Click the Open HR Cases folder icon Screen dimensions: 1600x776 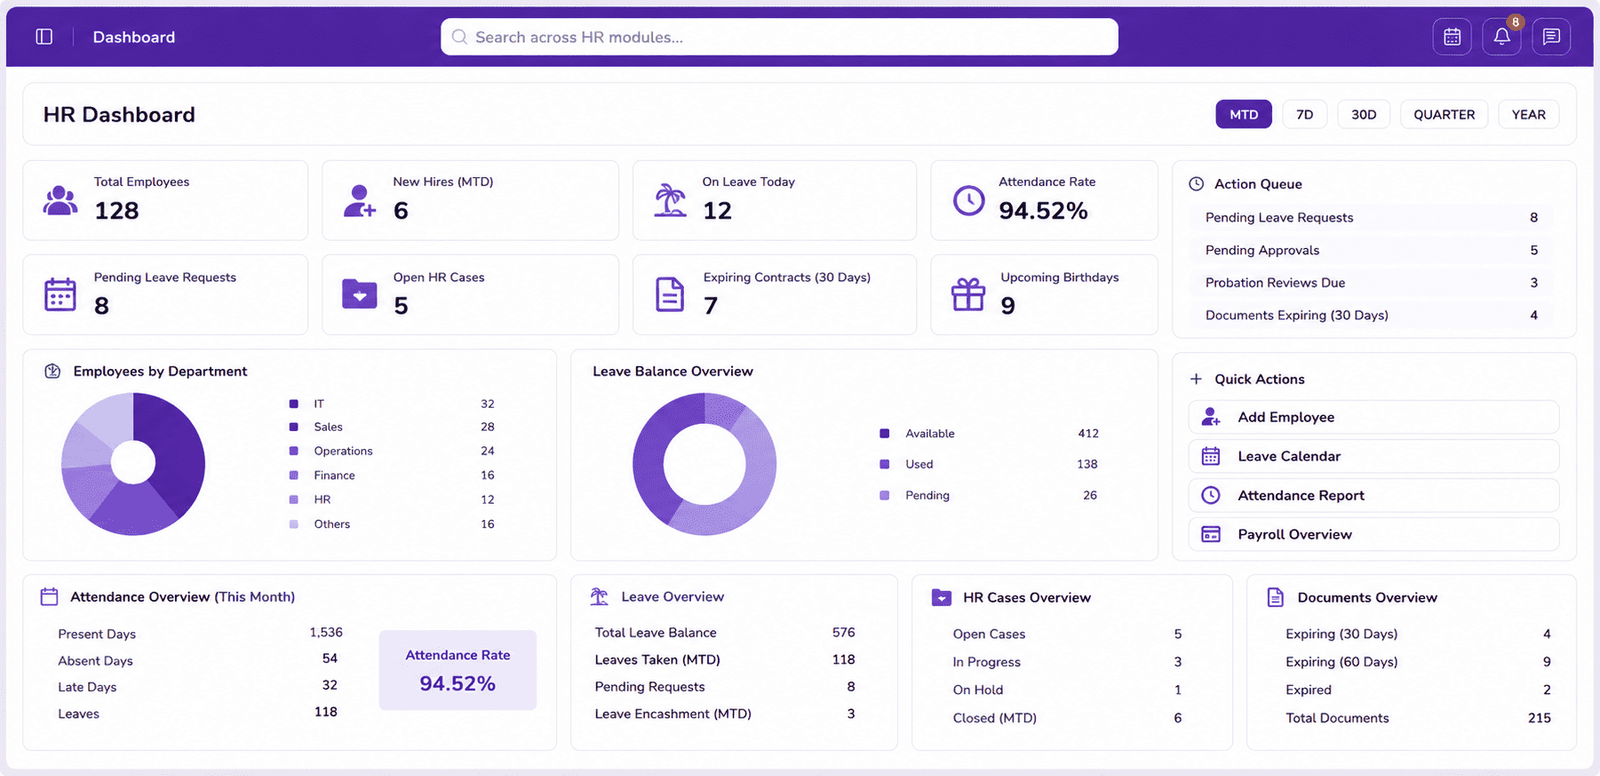359,294
